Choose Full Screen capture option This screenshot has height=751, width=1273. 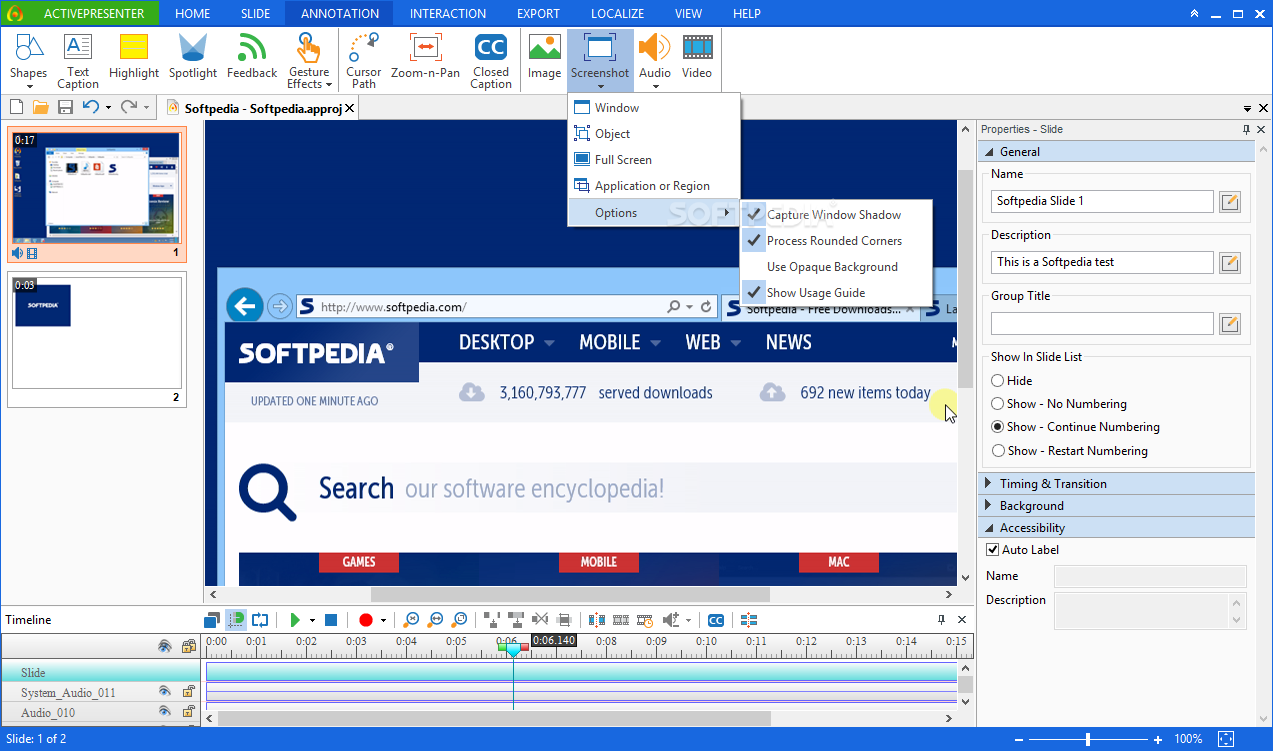tap(654, 160)
